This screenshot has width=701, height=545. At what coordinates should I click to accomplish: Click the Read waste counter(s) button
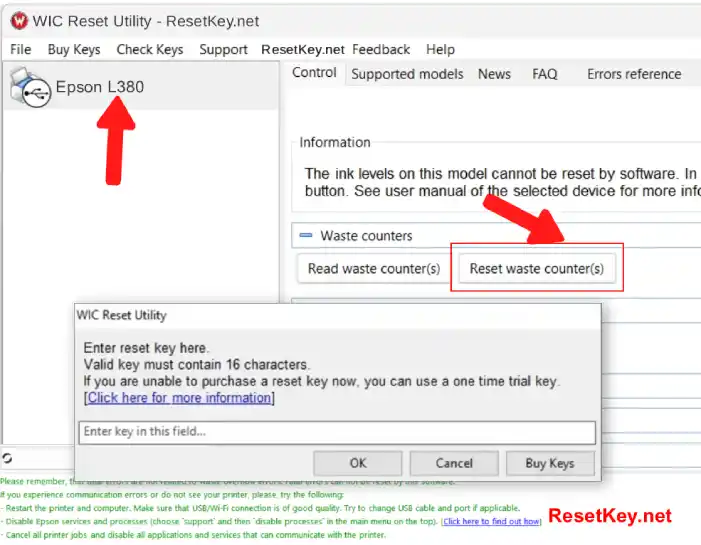[x=374, y=268]
